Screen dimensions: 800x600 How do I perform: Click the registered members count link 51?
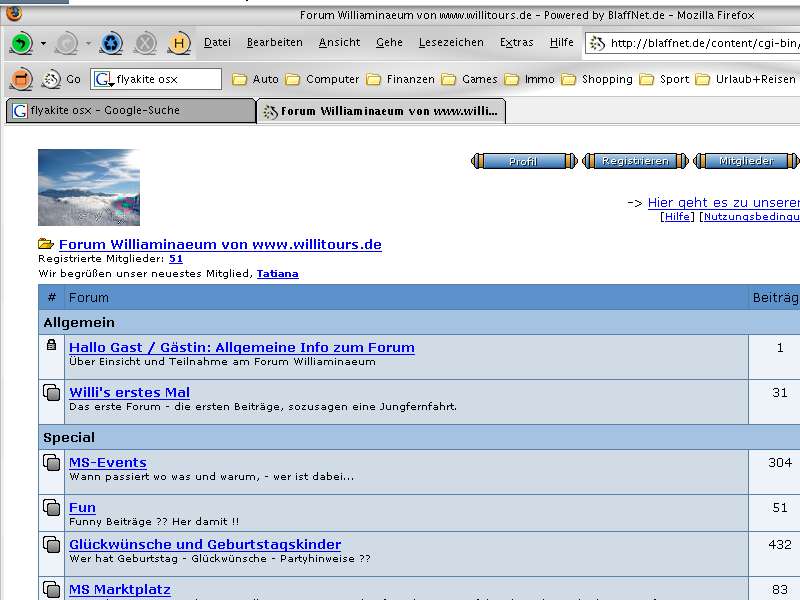[x=176, y=259]
